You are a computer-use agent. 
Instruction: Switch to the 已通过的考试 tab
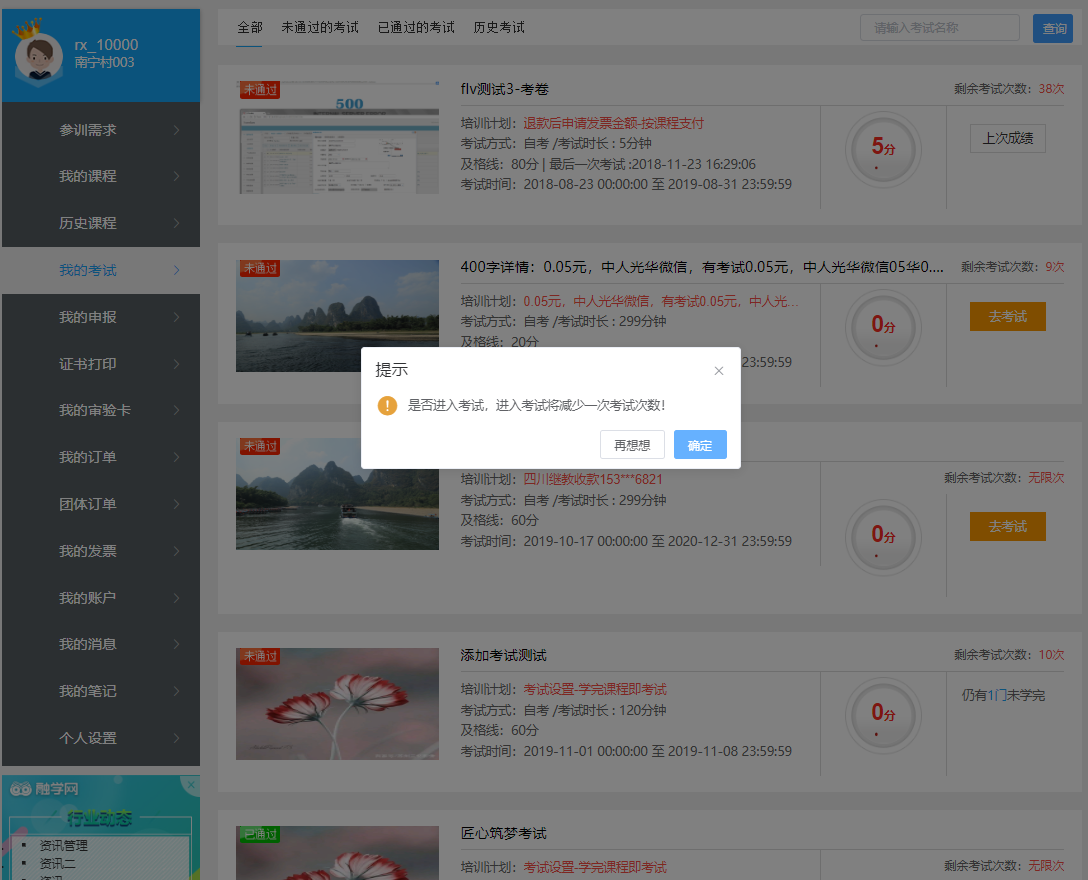pos(416,28)
